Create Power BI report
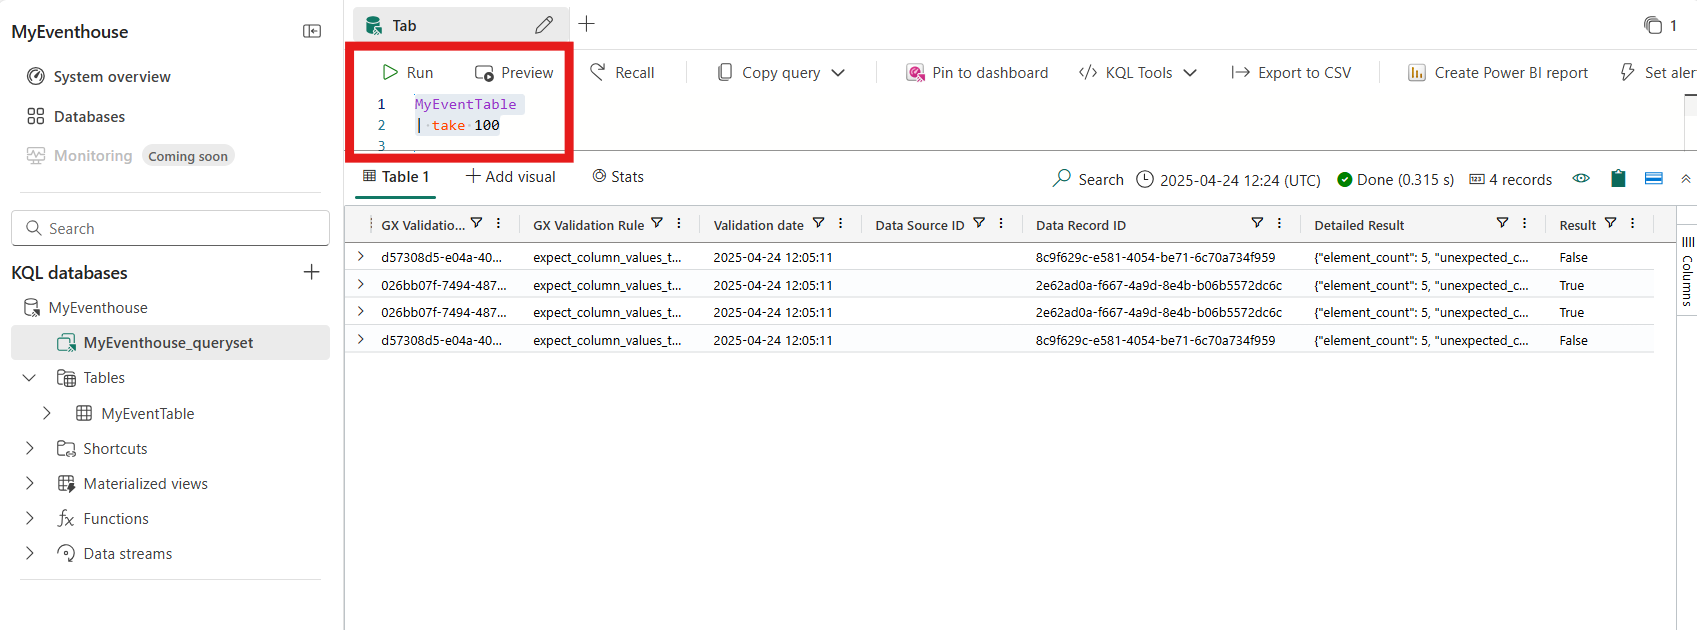Viewport: 1697px width, 630px height. pos(1498,73)
